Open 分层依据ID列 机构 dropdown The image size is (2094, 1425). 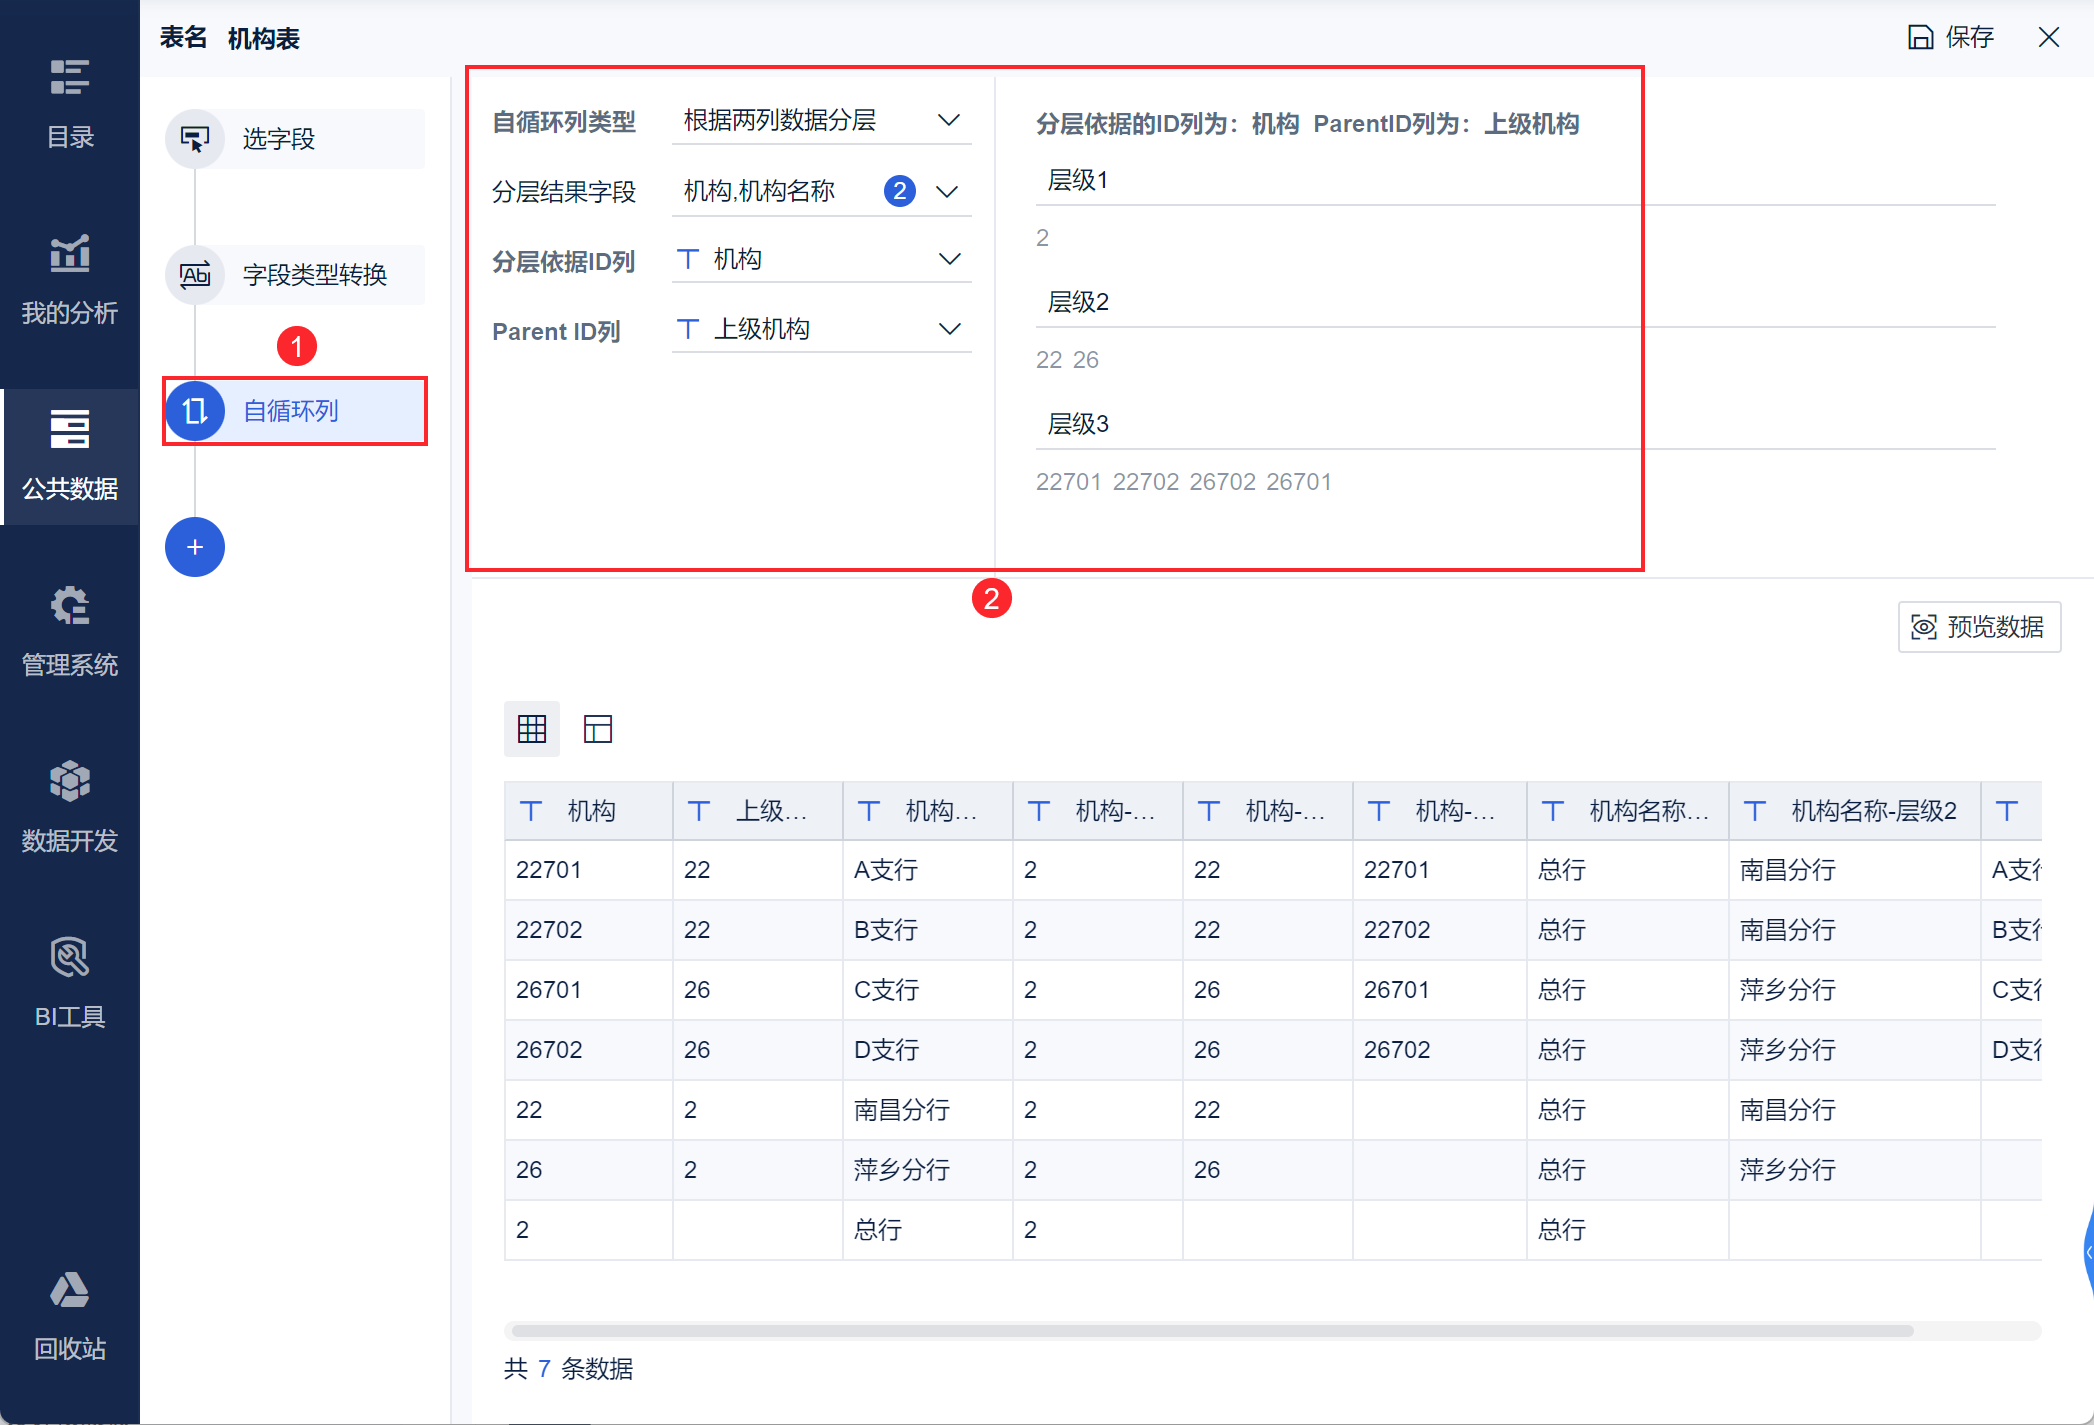tap(820, 260)
